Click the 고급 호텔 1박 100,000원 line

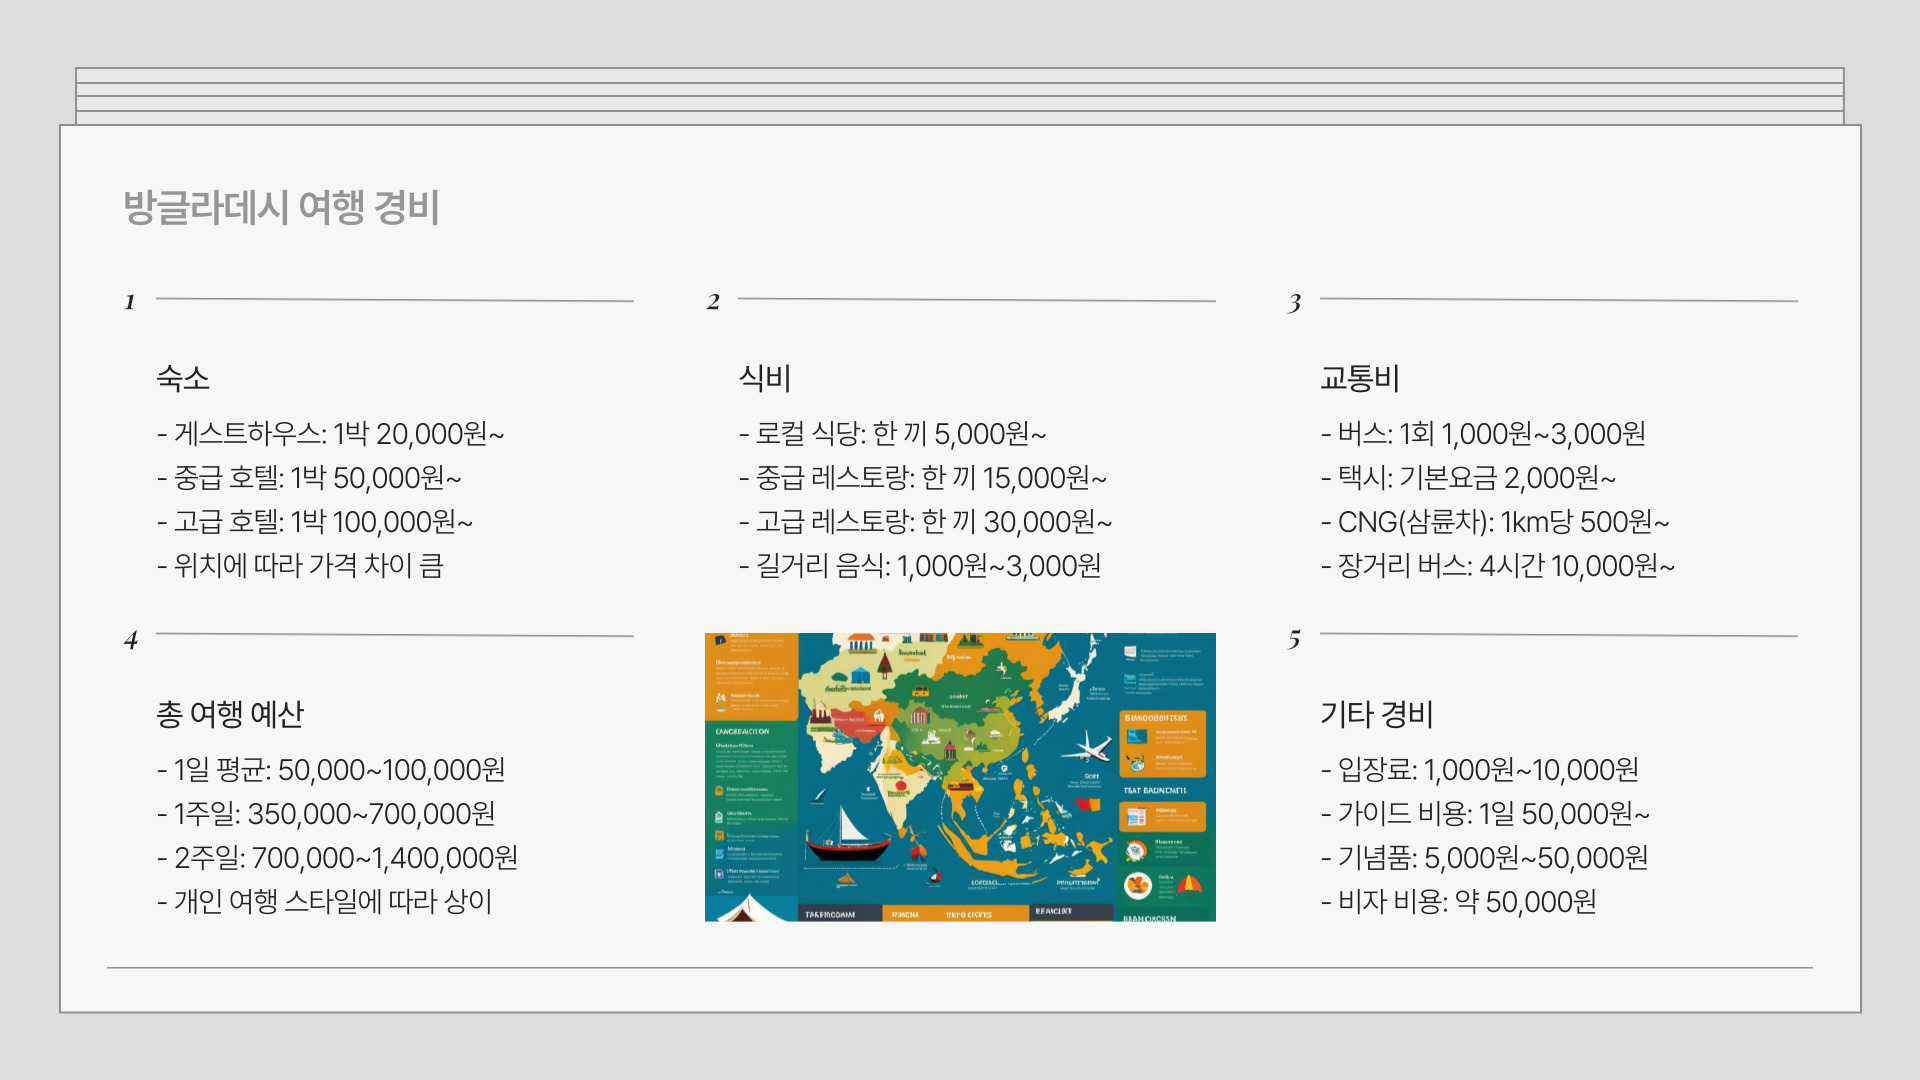pyautogui.click(x=315, y=522)
